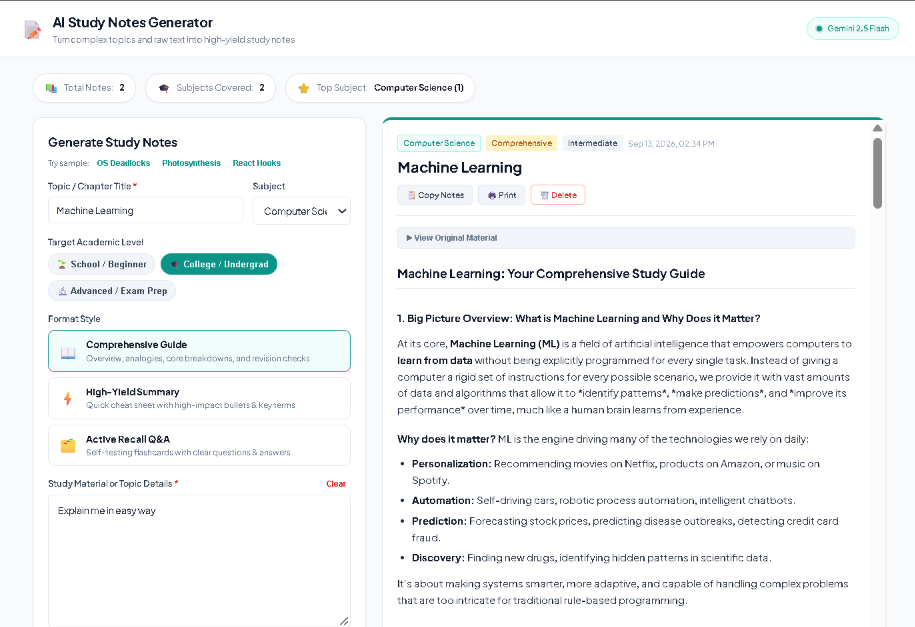915x627 pixels.
Task: Click Copy Notes button
Action: coord(435,195)
